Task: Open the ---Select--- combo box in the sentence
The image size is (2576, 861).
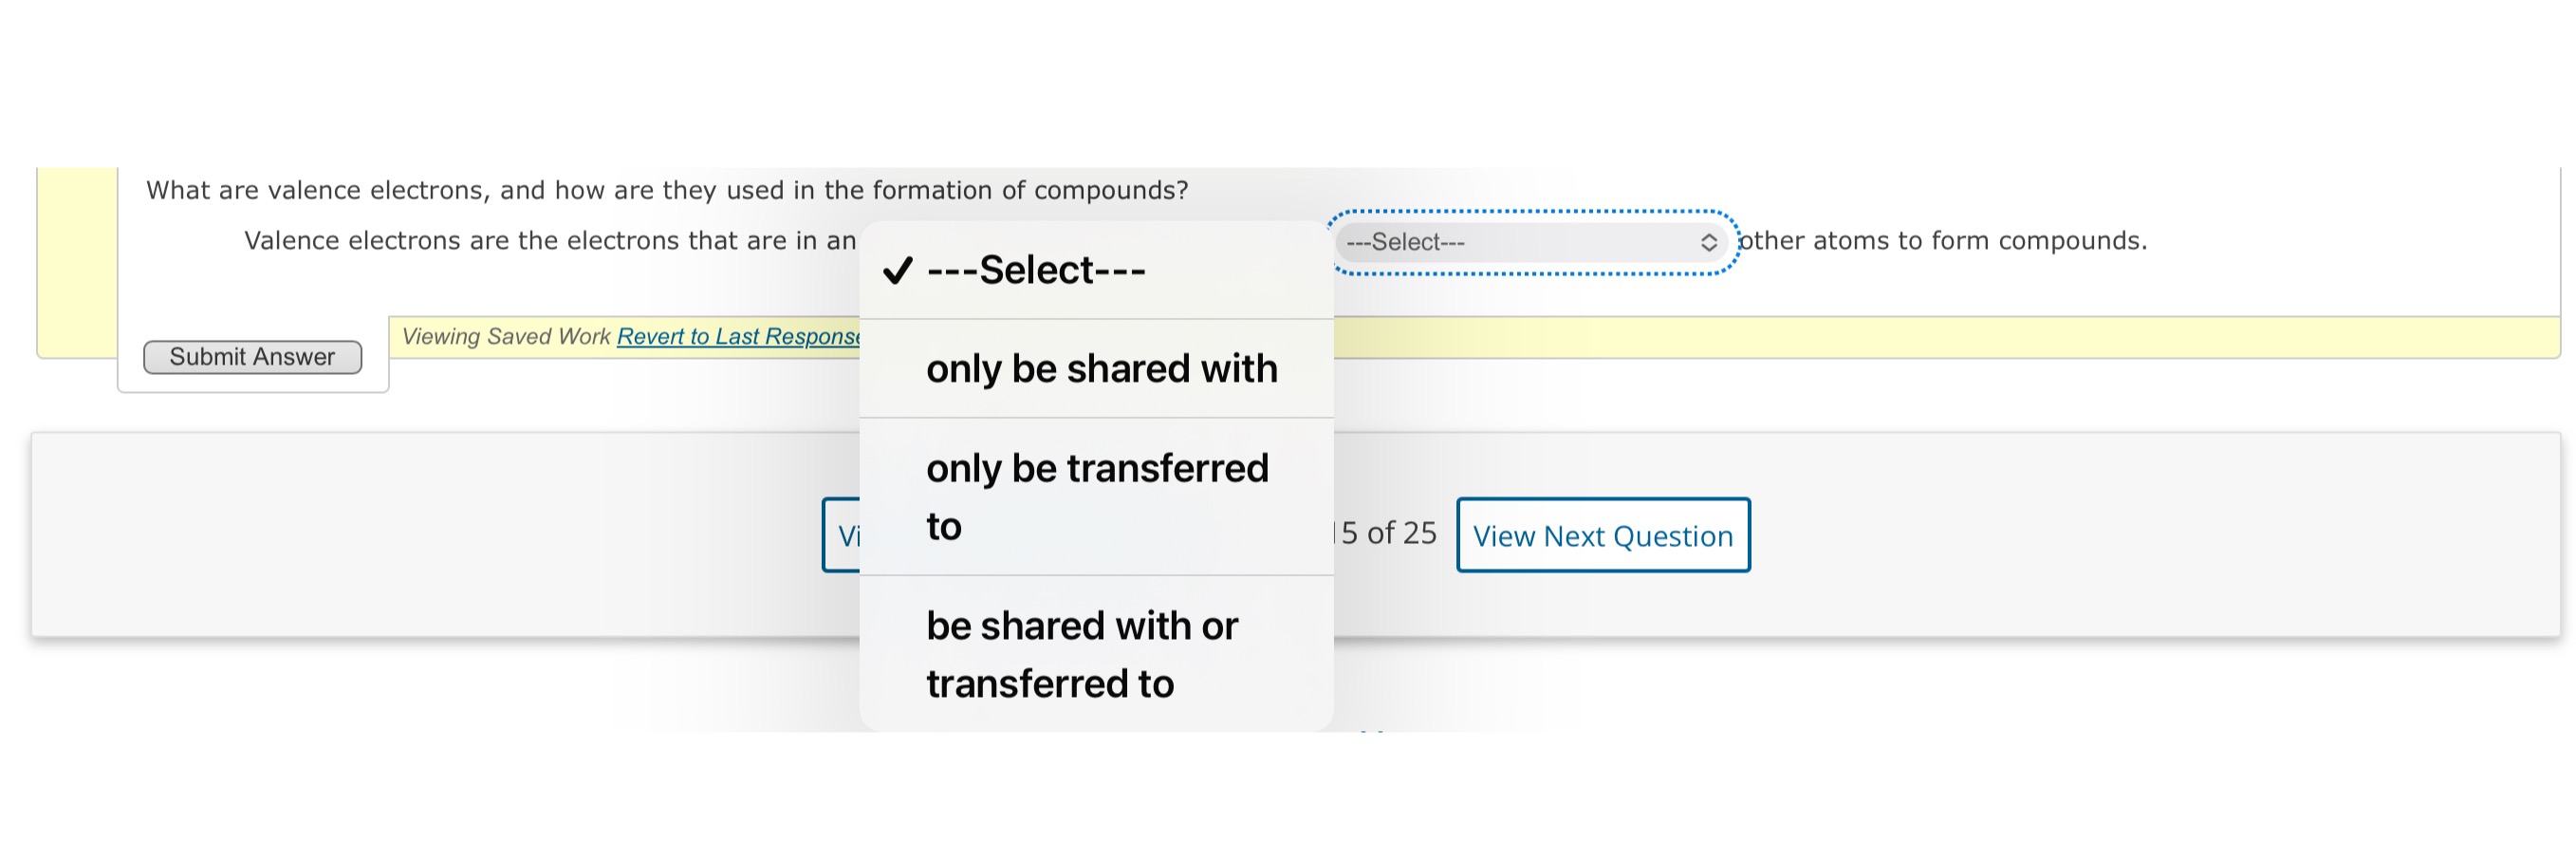Action: (1530, 243)
